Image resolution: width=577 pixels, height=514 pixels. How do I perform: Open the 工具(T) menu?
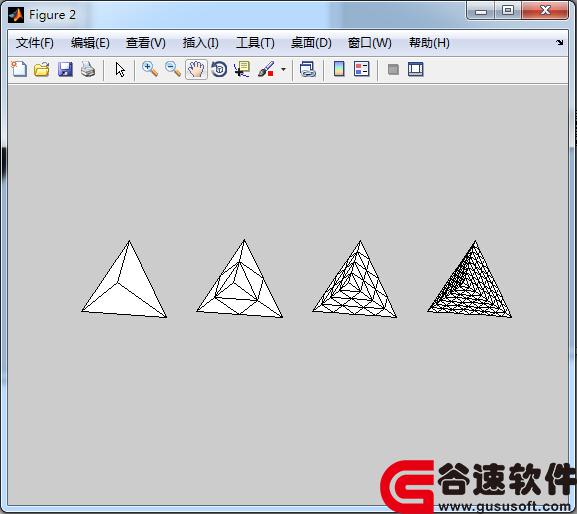point(255,43)
